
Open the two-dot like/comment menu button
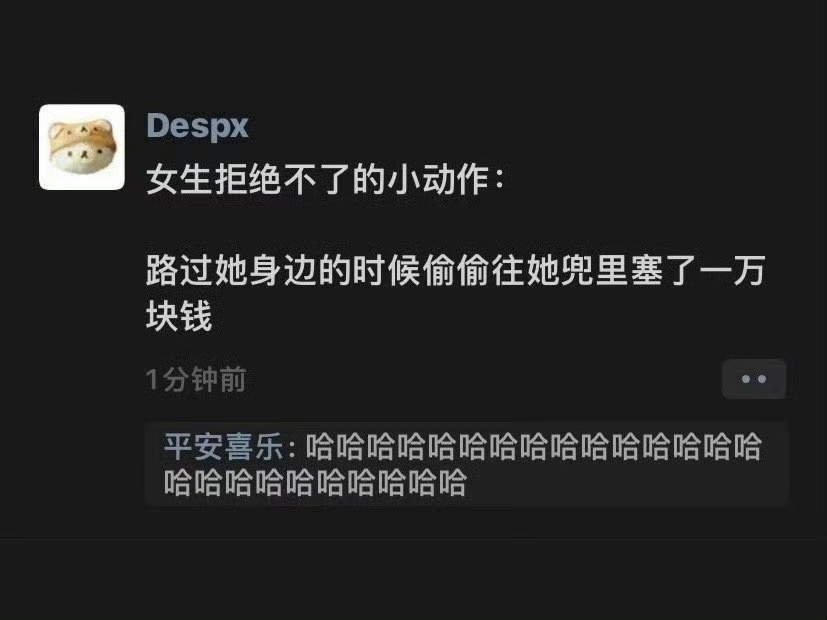click(x=754, y=379)
